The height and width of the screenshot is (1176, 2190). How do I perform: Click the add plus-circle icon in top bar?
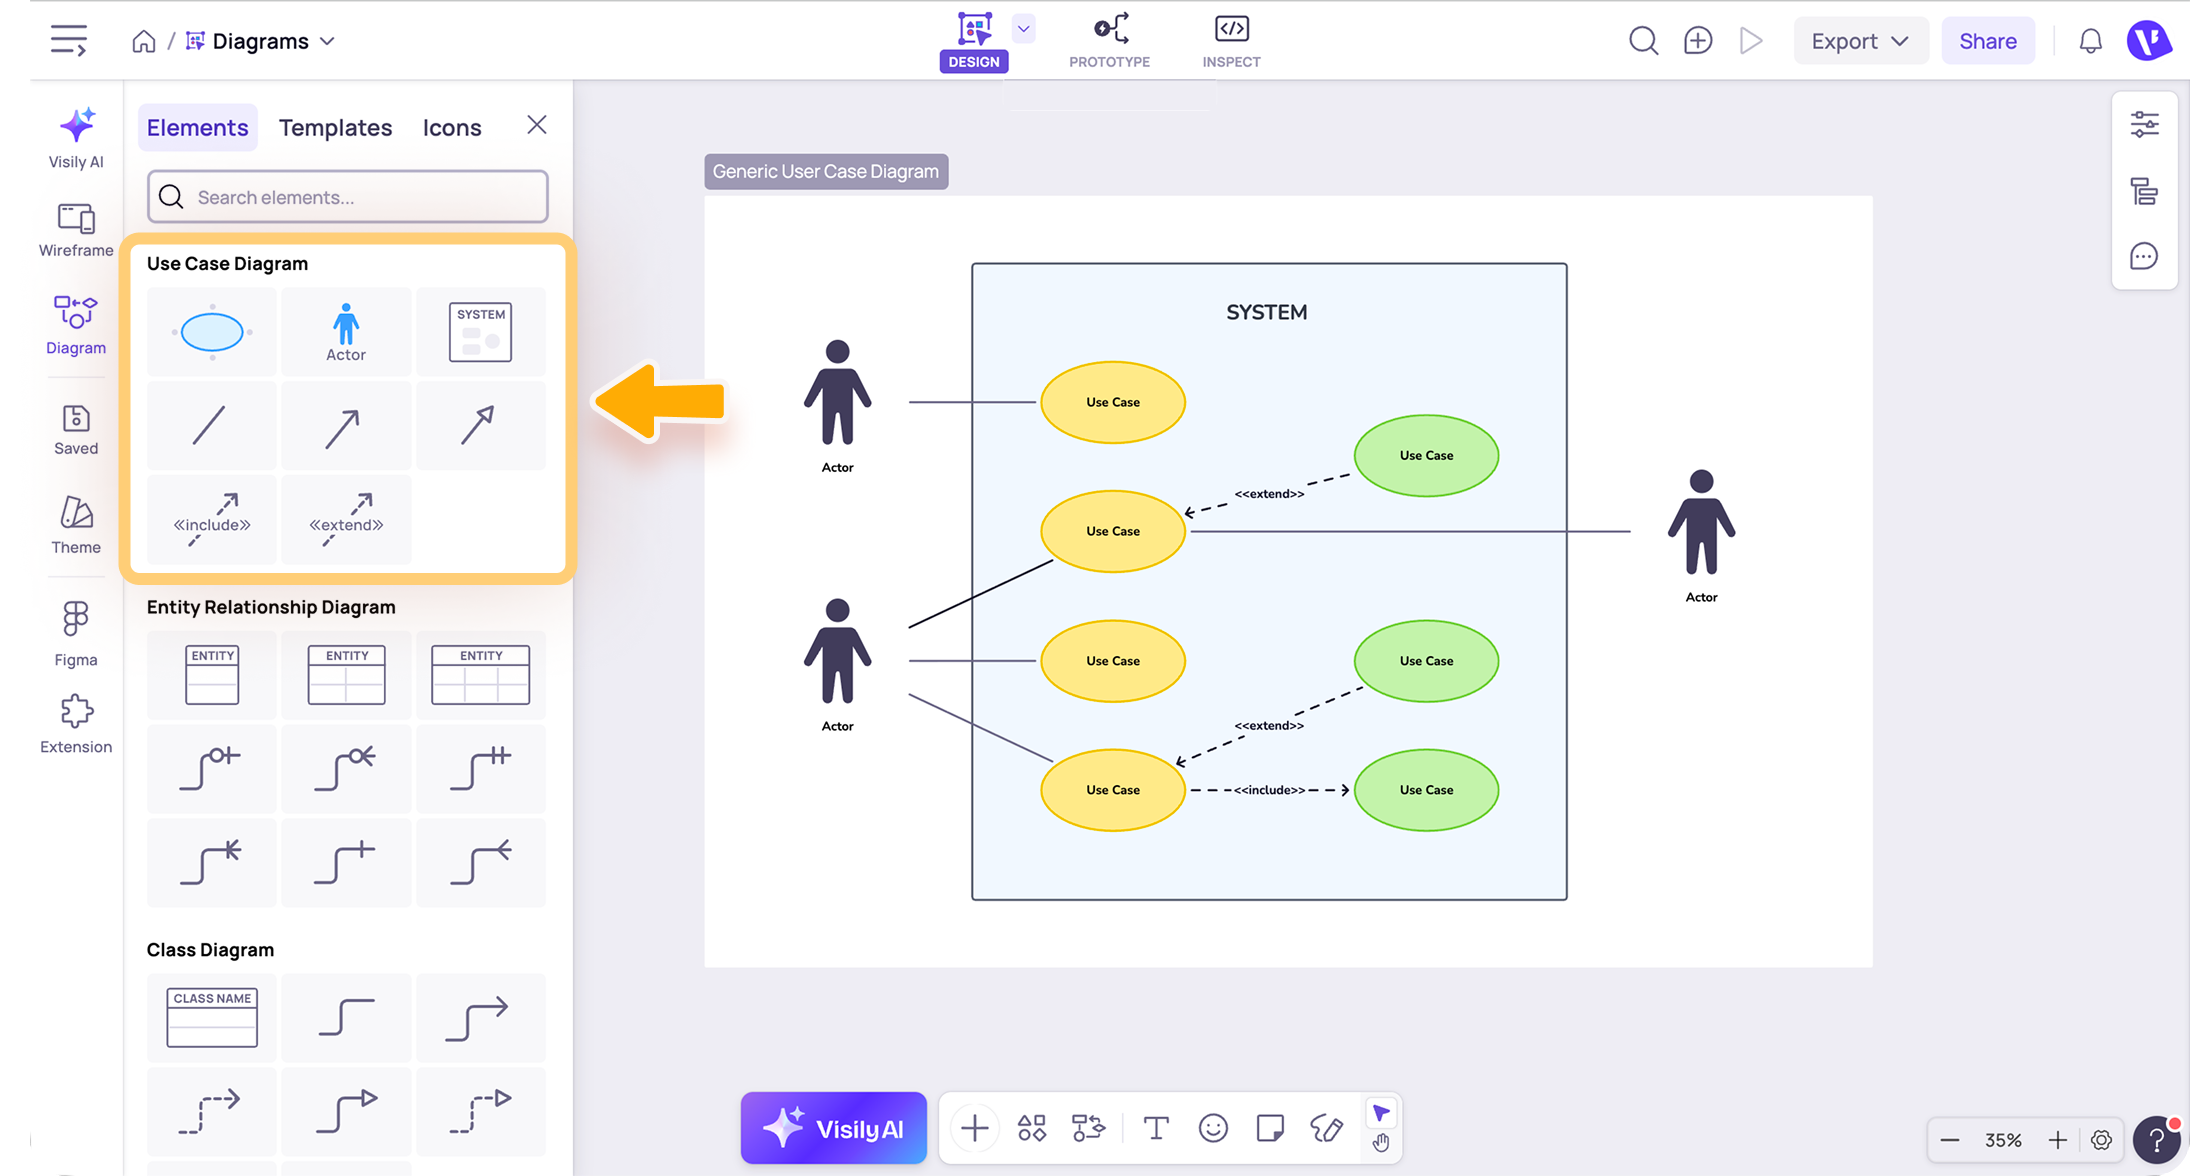tap(1697, 41)
